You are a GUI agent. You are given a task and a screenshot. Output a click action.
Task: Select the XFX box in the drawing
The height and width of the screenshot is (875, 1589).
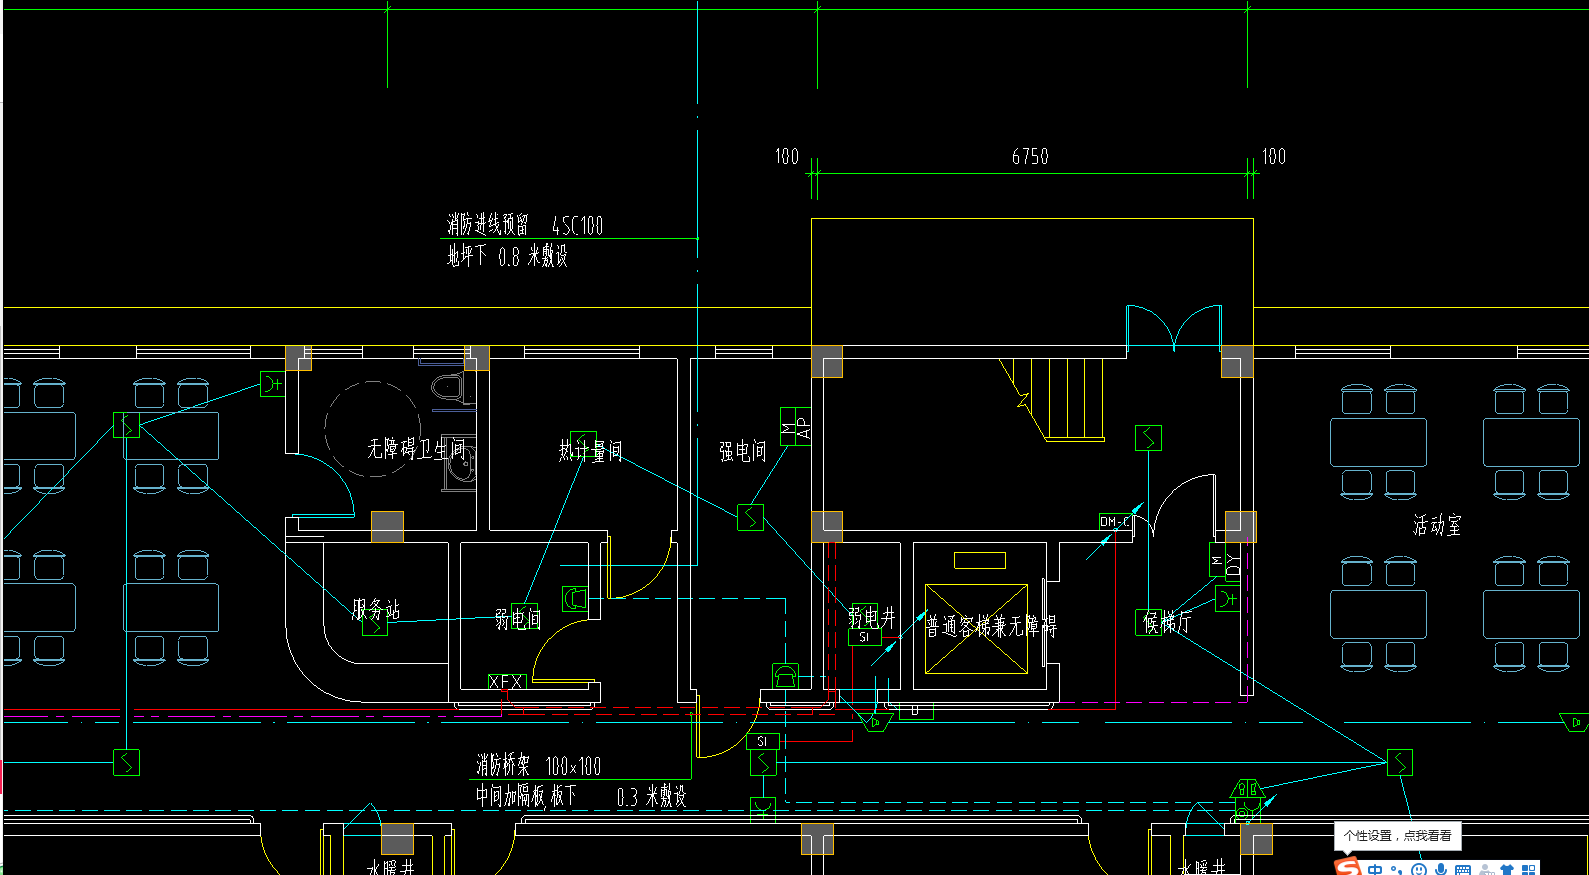coord(506,681)
